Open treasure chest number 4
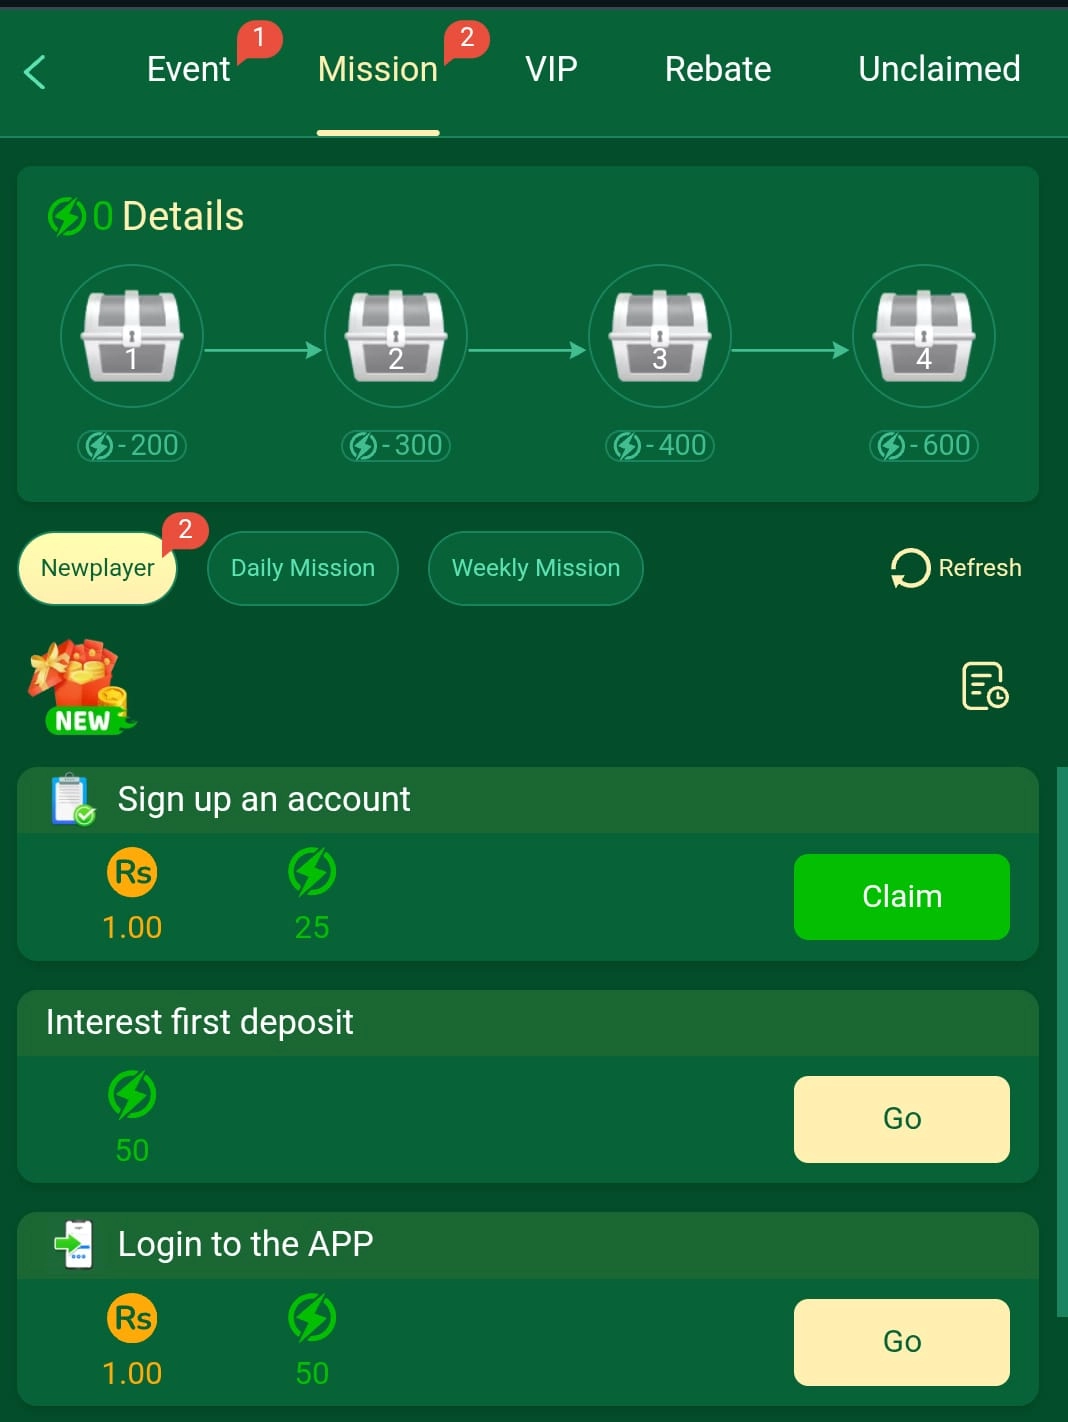This screenshot has width=1068, height=1422. tap(924, 336)
